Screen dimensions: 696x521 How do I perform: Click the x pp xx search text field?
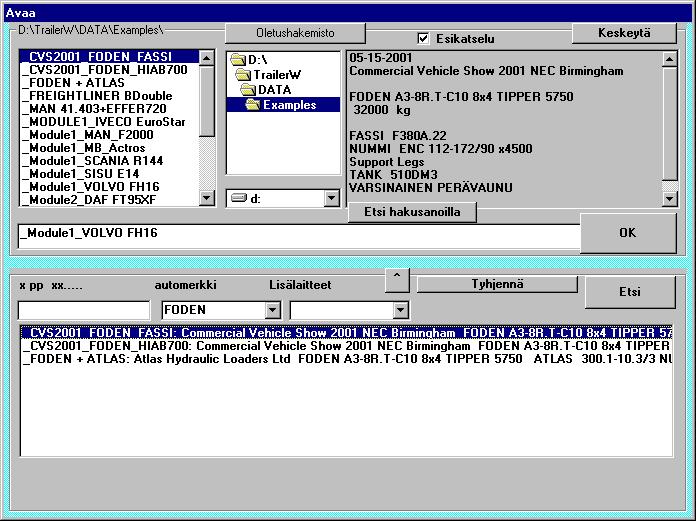click(84, 310)
